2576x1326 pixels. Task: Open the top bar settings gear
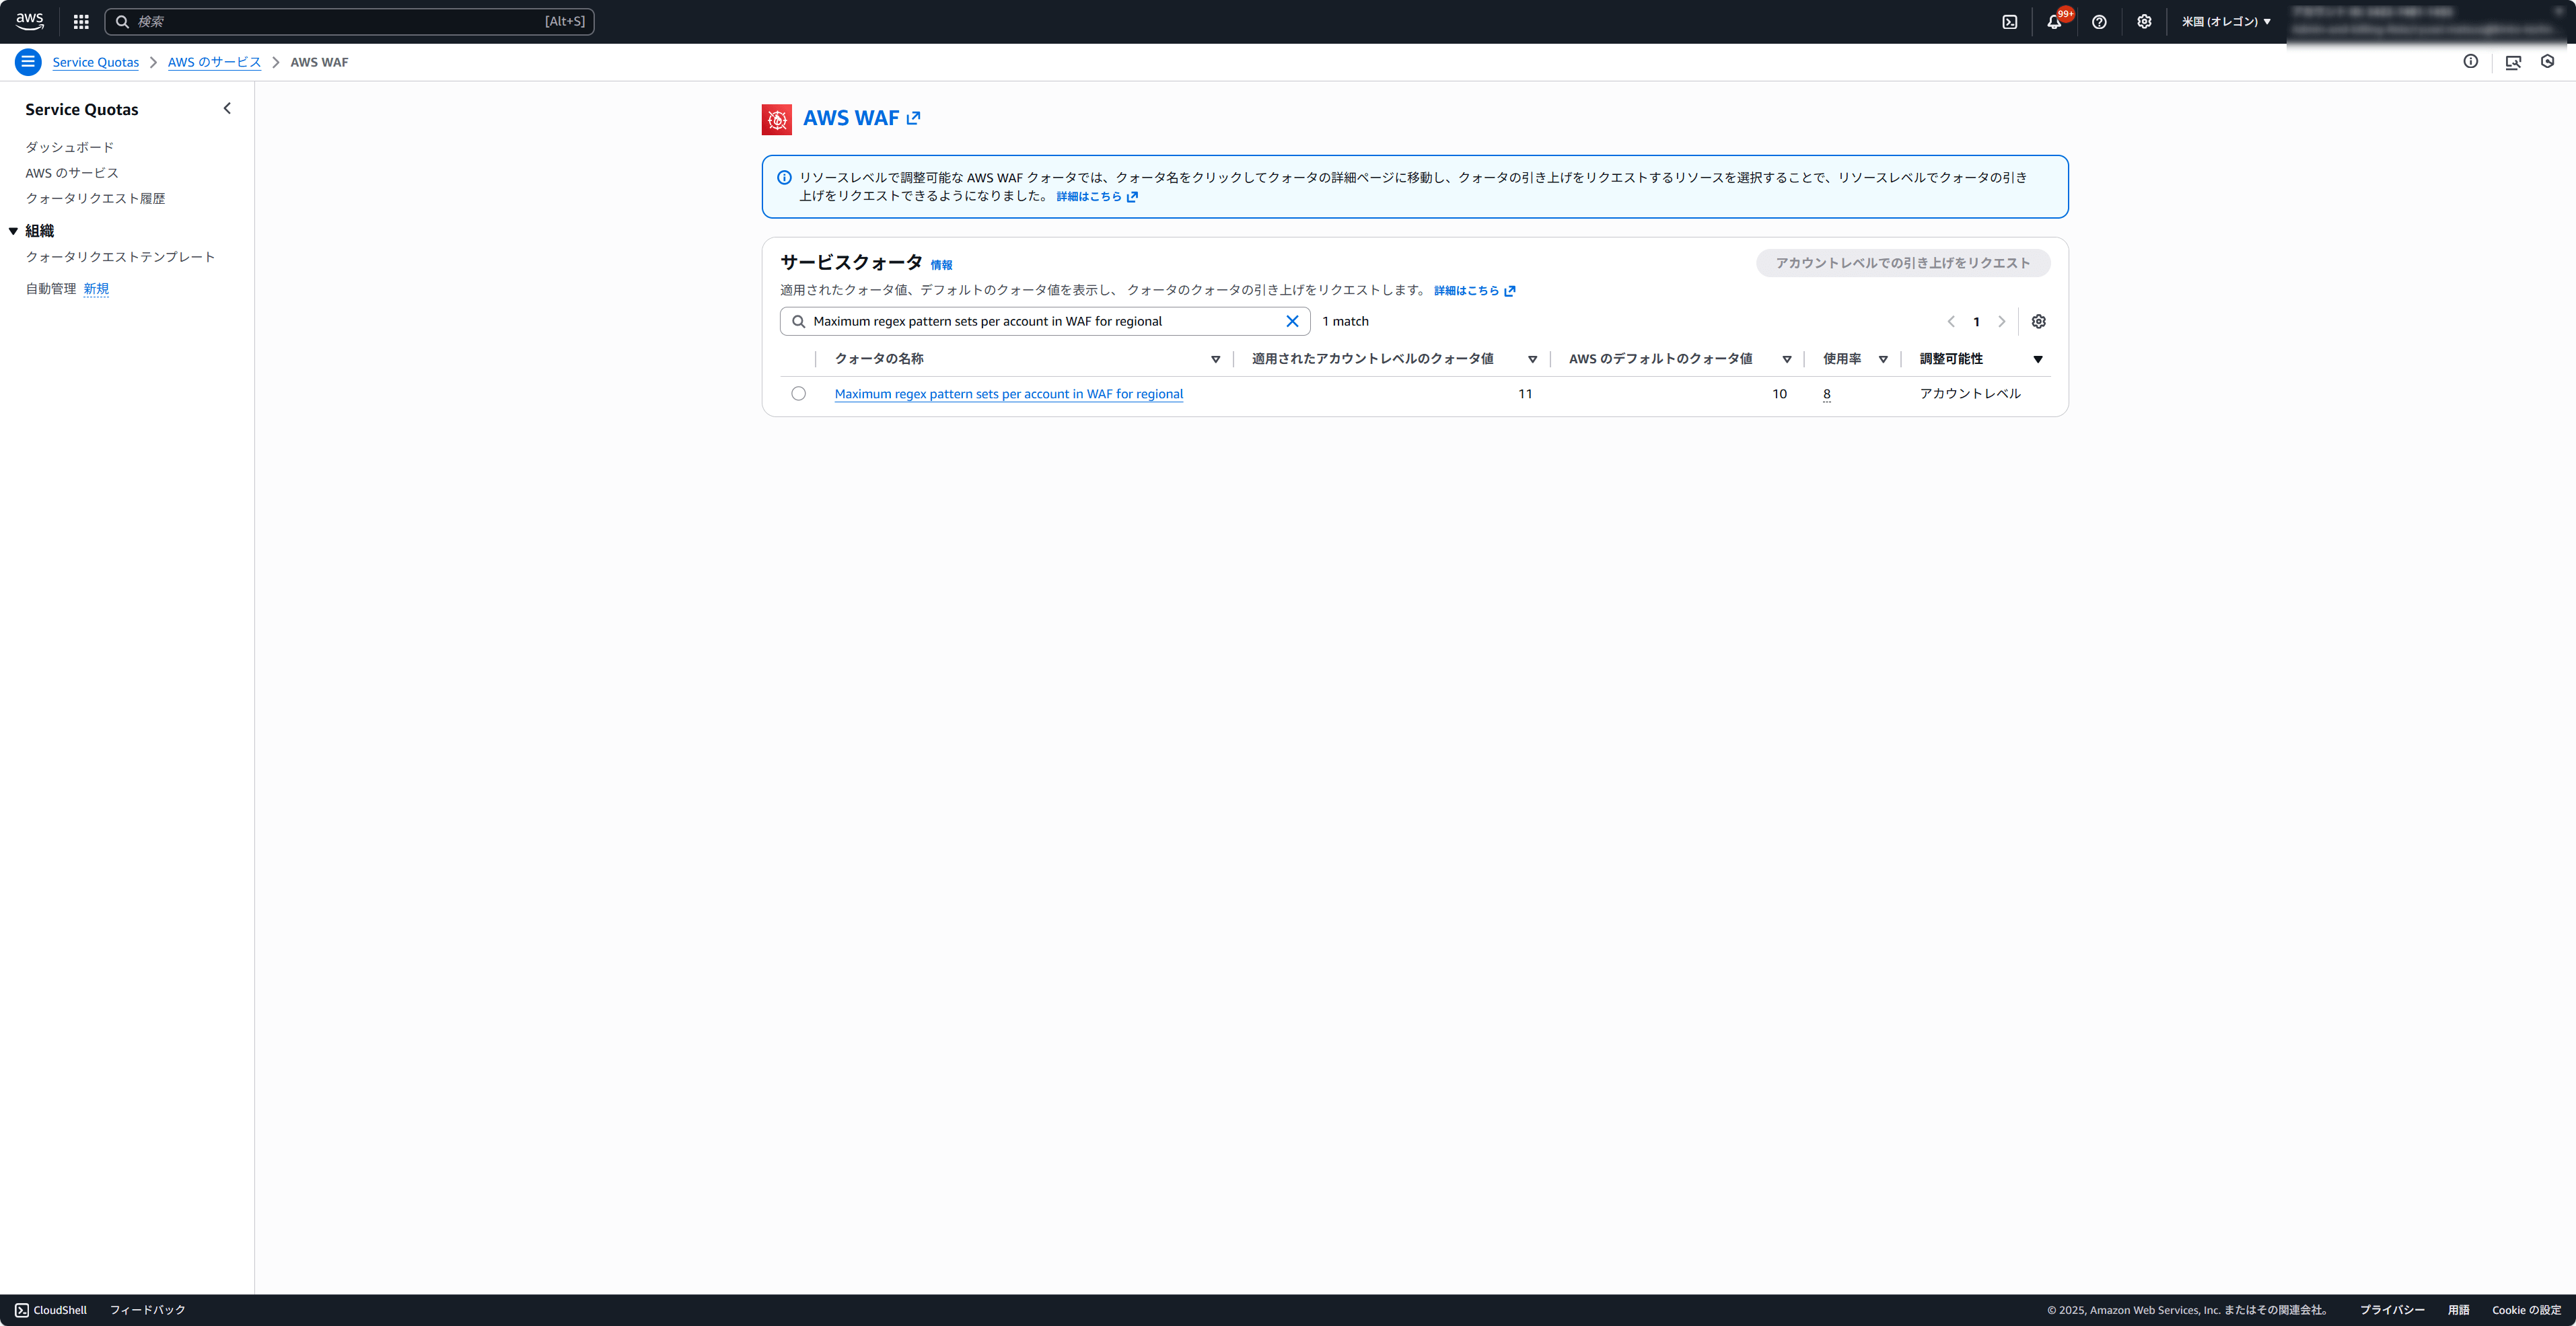[2144, 21]
